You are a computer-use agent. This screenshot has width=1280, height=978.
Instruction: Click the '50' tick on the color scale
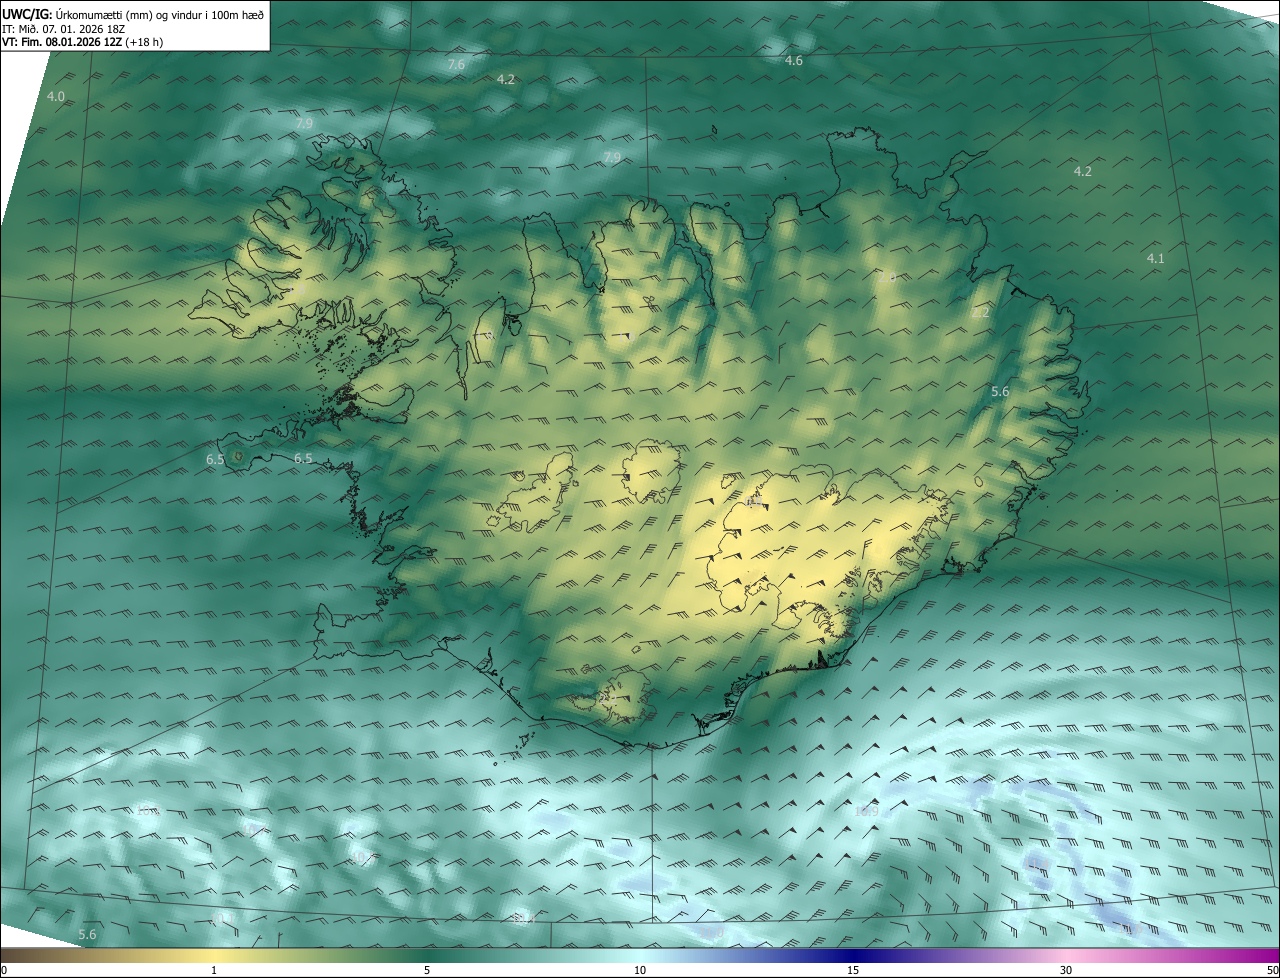coord(1272,970)
